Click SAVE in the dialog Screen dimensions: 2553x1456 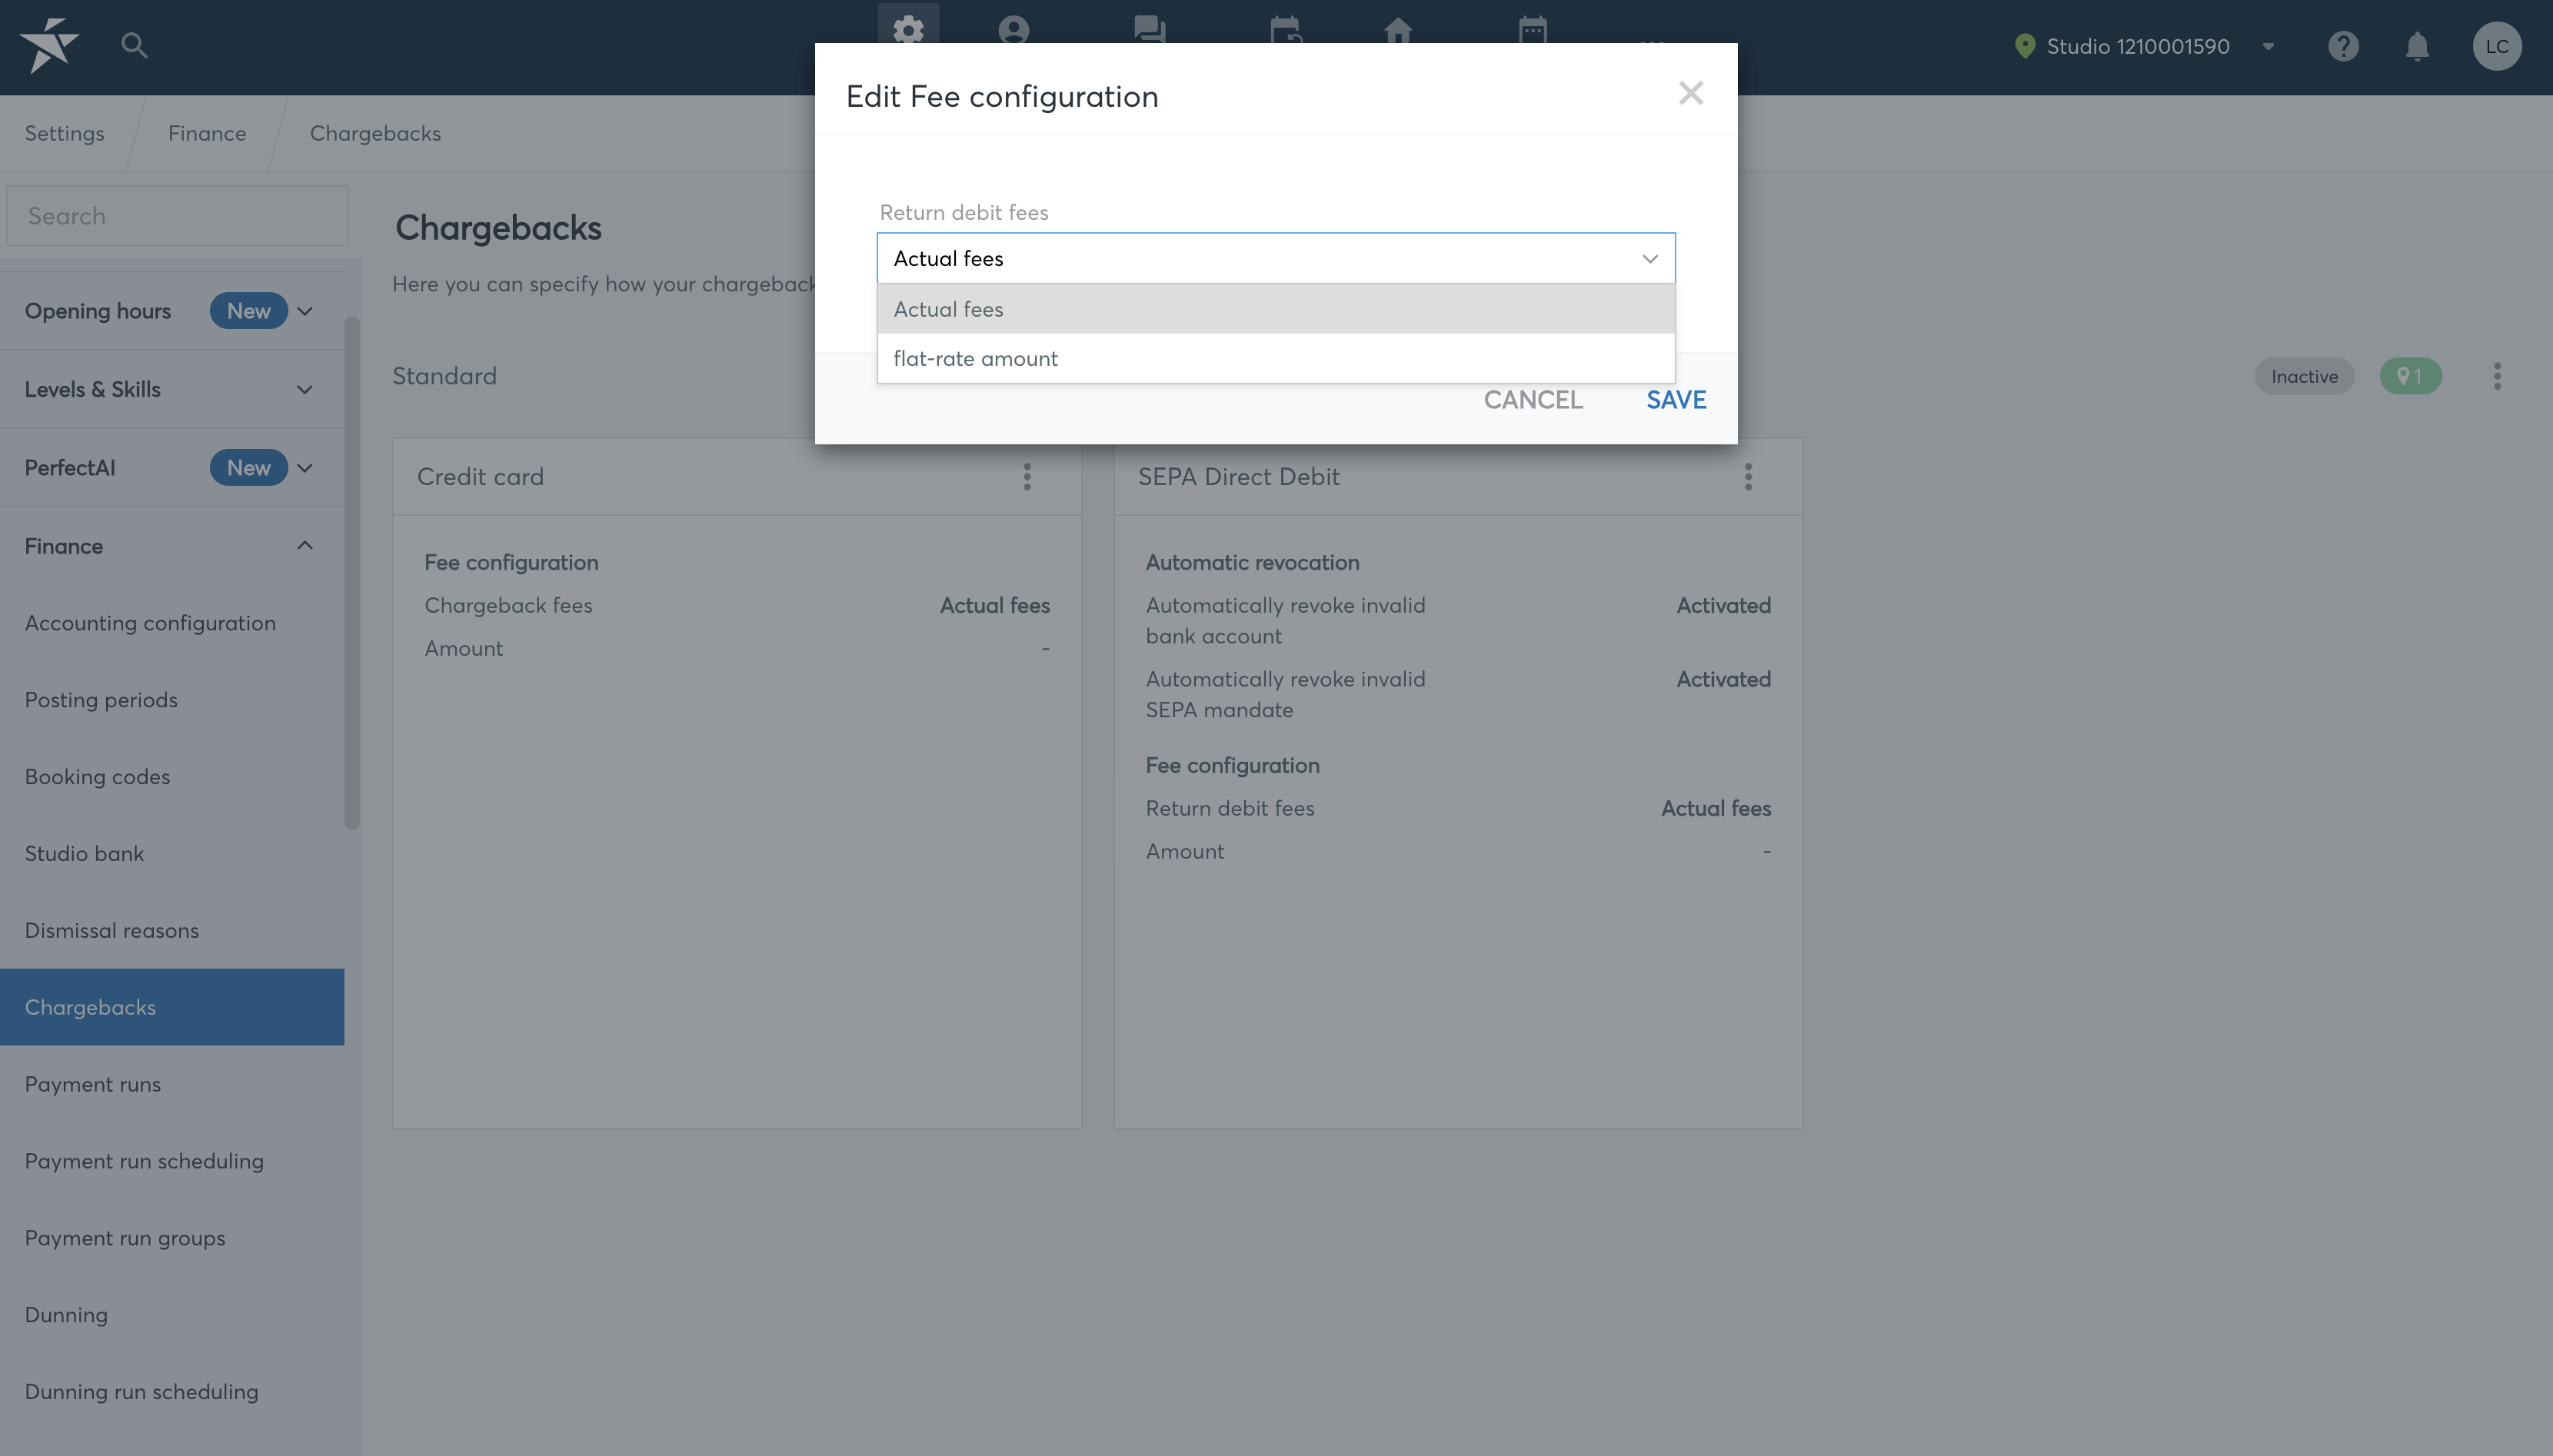click(1676, 399)
